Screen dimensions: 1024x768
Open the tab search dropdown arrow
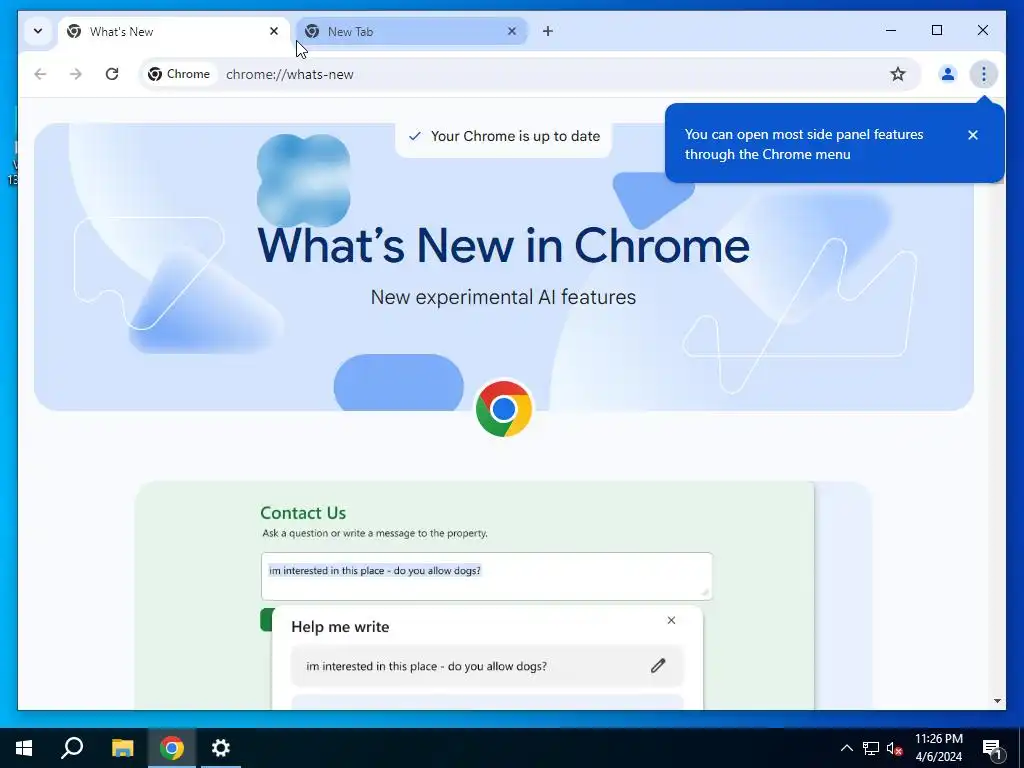(x=38, y=31)
